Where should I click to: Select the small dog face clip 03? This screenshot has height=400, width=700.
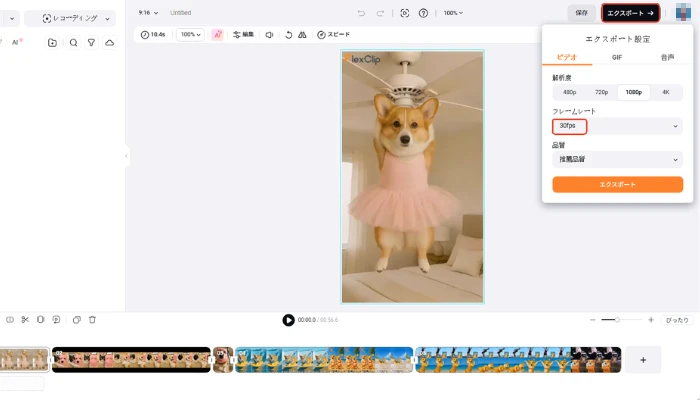click(x=223, y=360)
